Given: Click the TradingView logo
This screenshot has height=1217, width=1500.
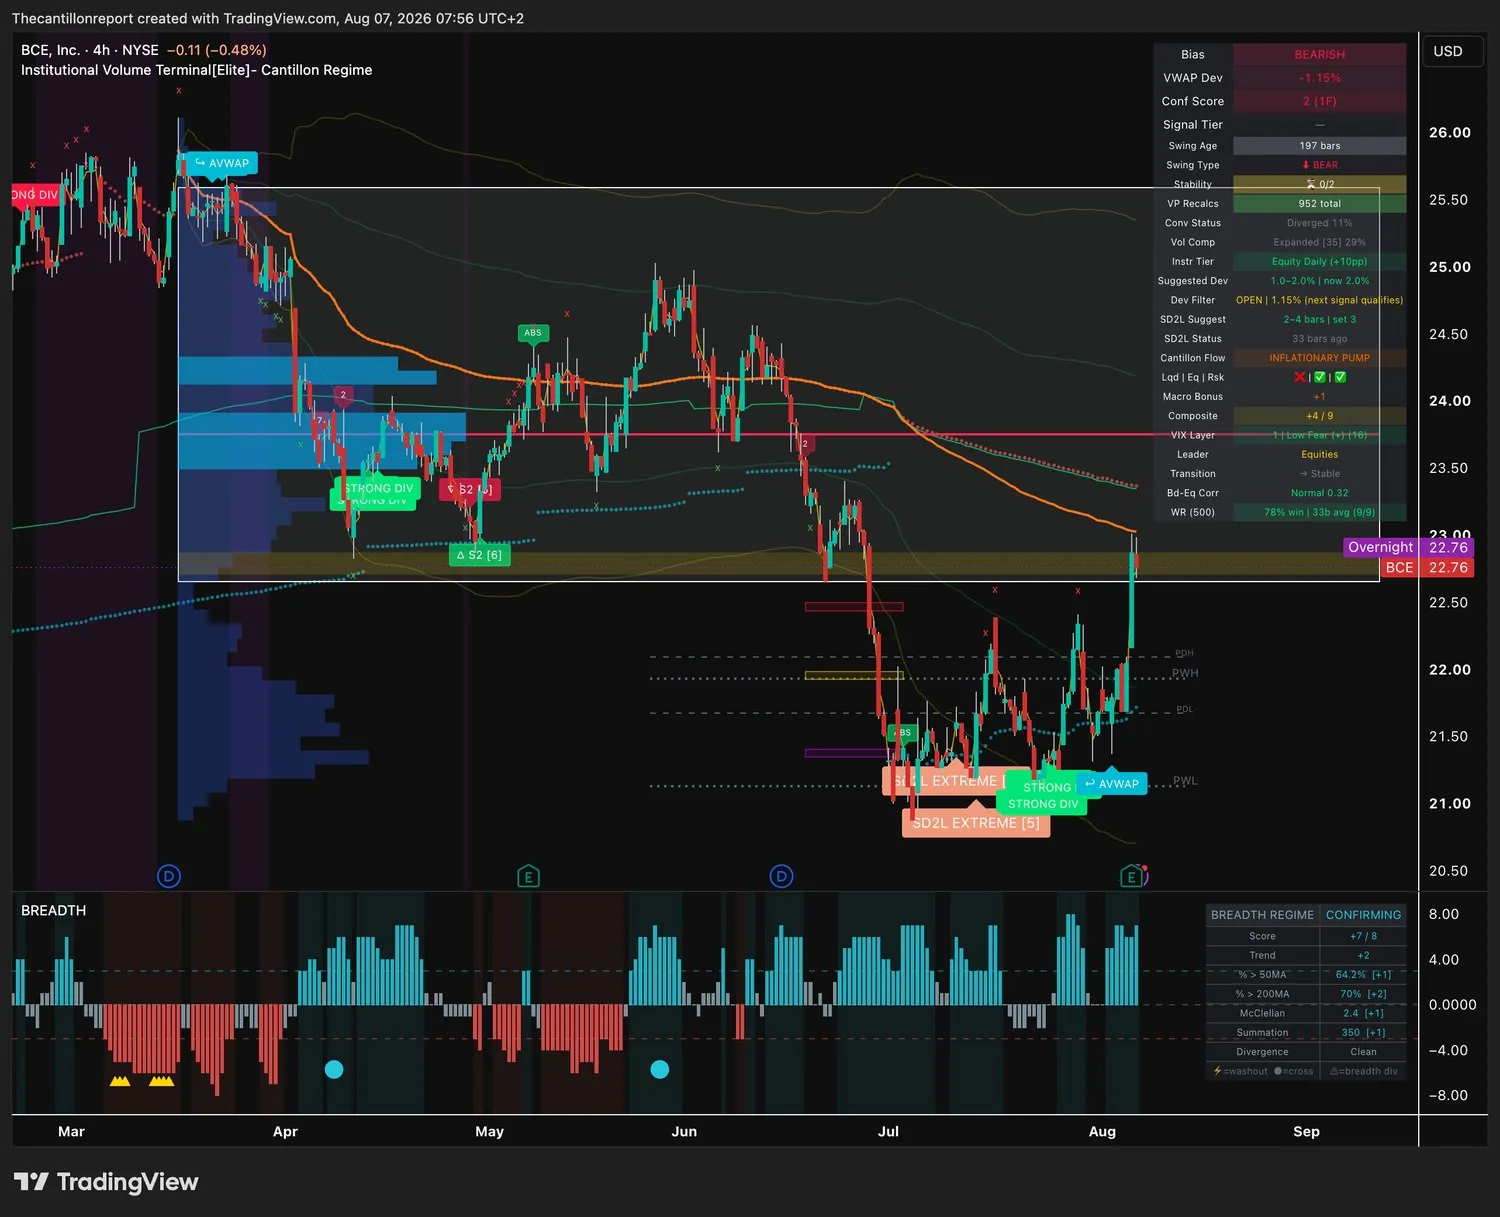Looking at the screenshot, I should [106, 1182].
